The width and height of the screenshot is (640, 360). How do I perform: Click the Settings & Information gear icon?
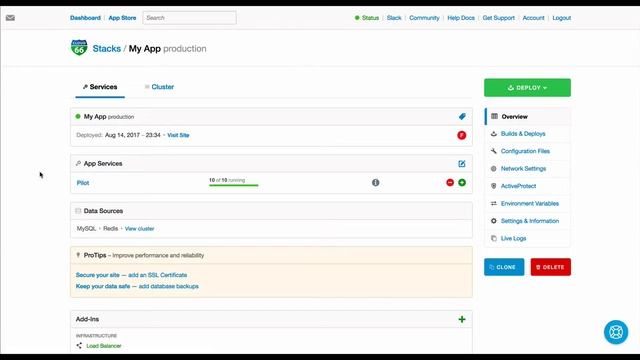coord(493,221)
